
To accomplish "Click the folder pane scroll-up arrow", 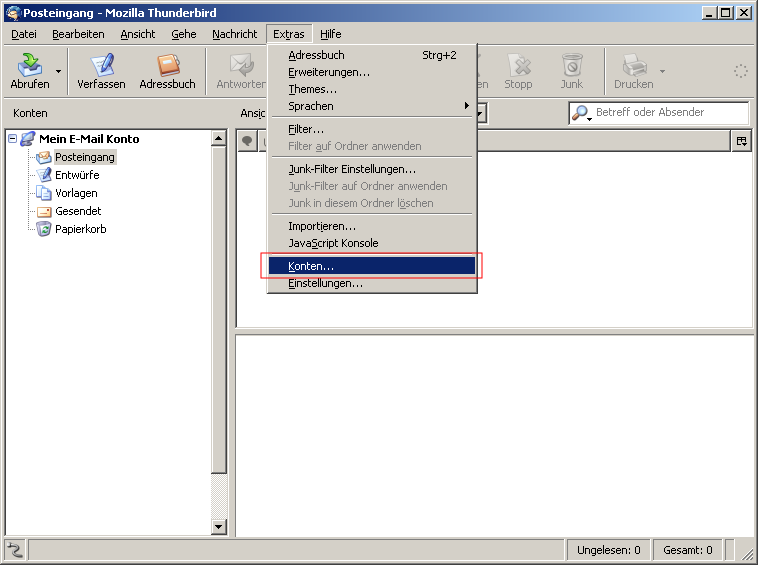I will click(219, 139).
